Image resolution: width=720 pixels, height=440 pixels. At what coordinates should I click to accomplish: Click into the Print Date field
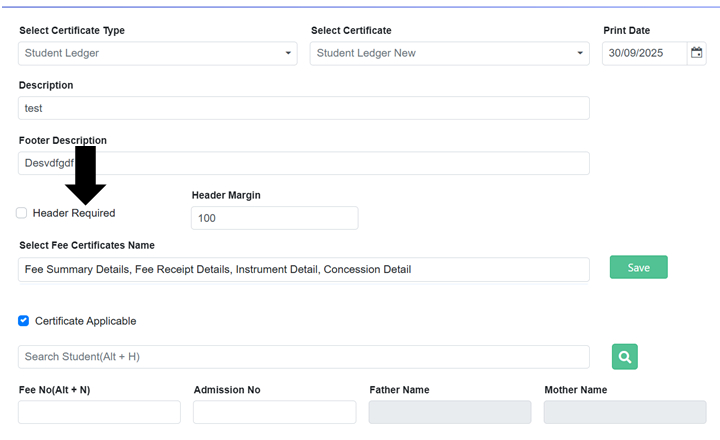tap(645, 53)
